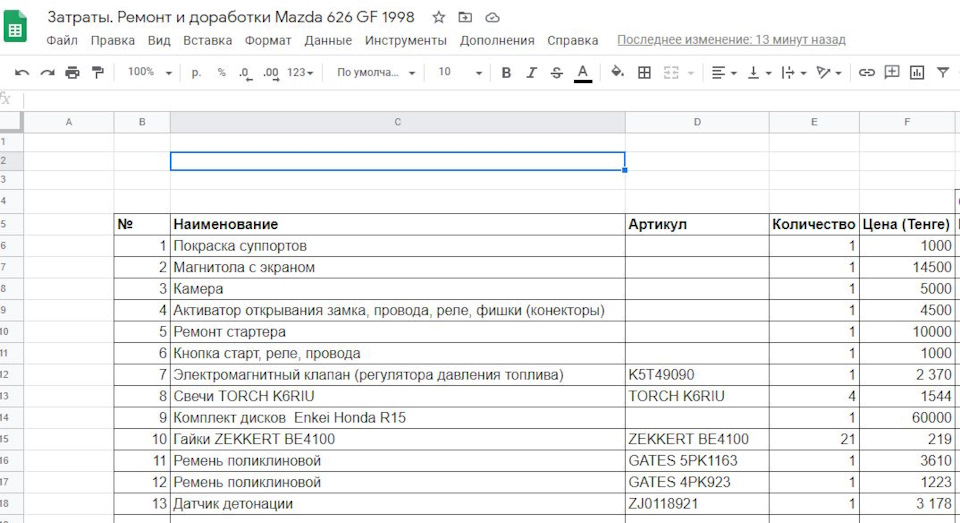Open text rotation dropdown

829,73
